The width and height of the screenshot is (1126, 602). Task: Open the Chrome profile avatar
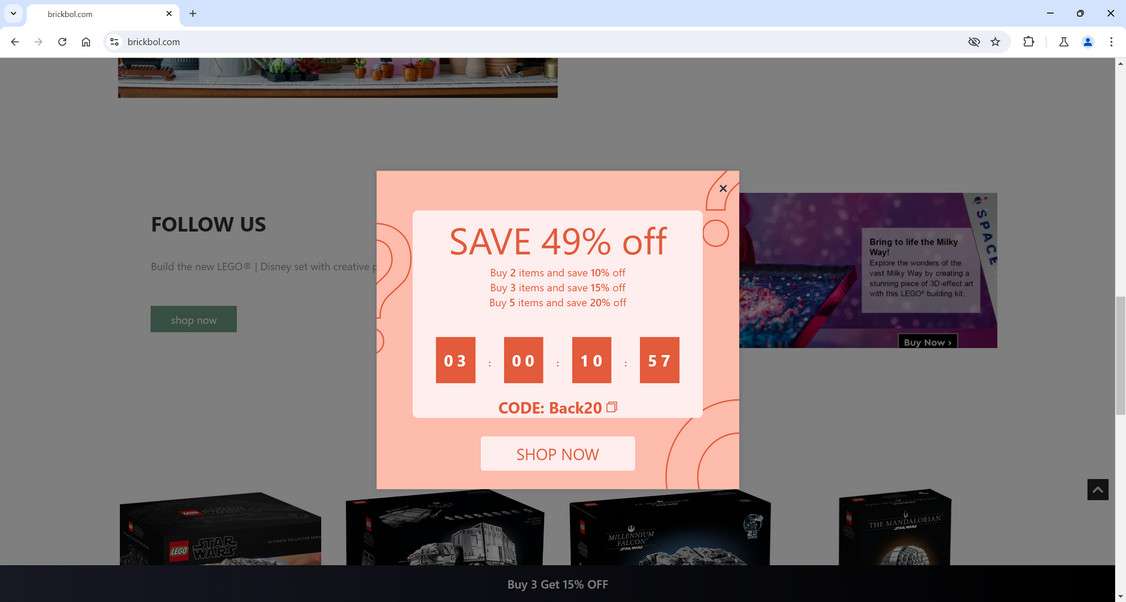click(x=1087, y=42)
